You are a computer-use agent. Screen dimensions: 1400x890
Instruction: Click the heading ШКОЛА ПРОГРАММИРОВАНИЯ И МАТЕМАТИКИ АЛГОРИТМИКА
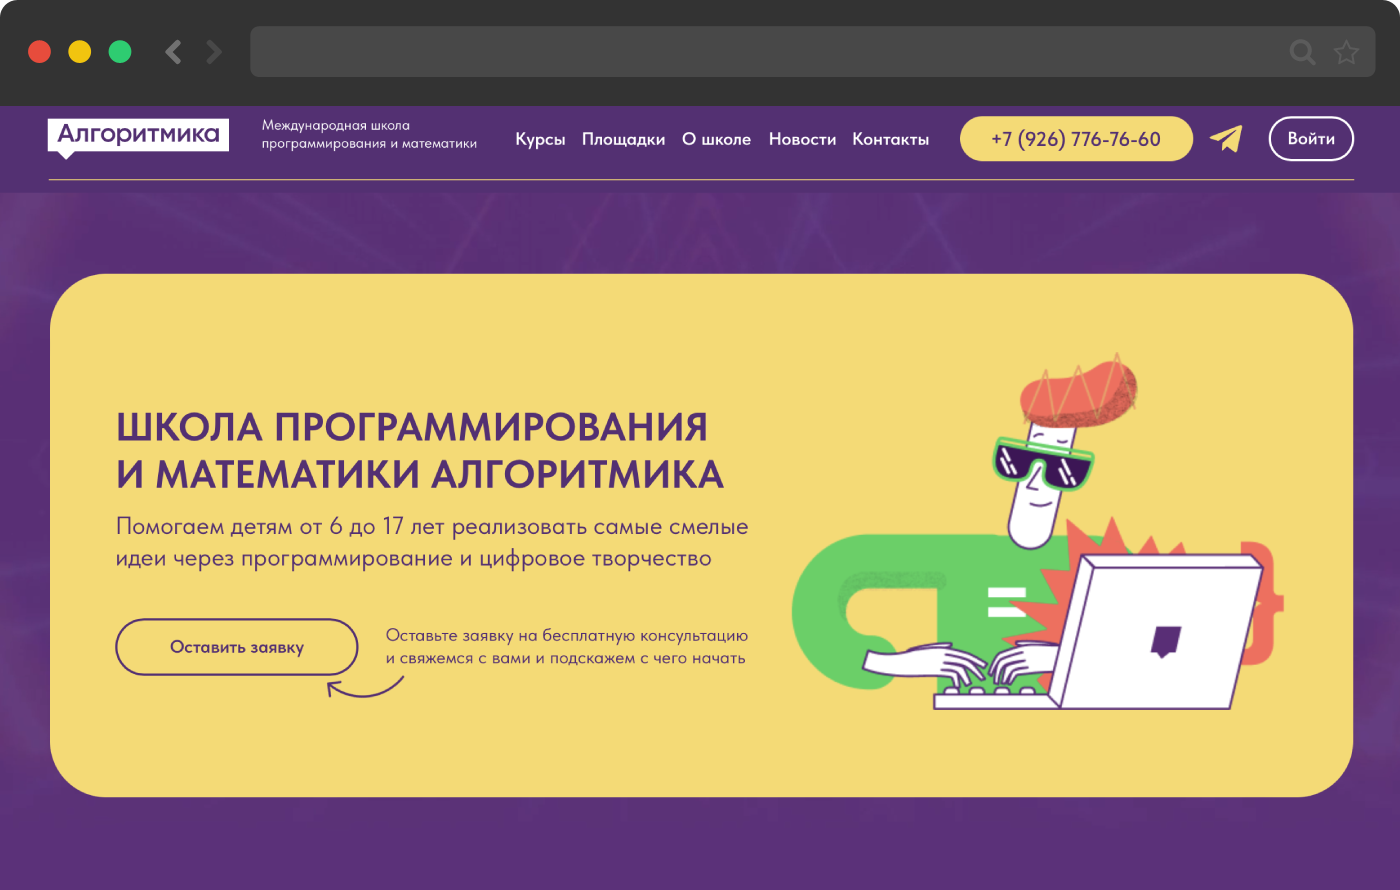420,450
